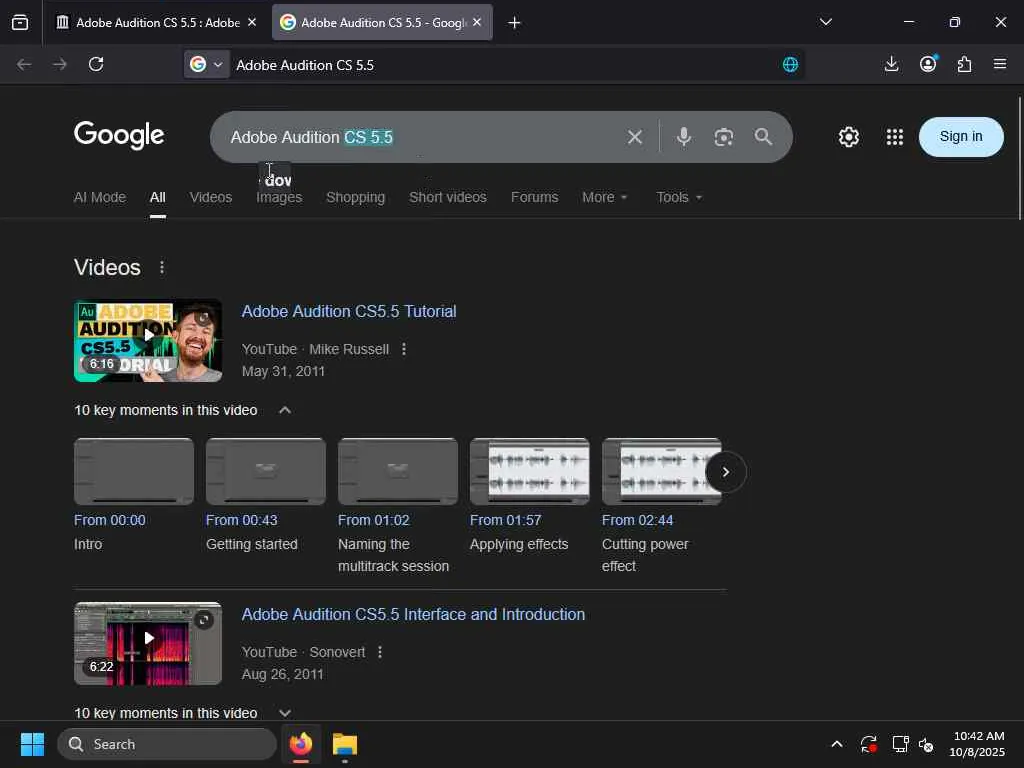Reload the current page
The image size is (1024, 768).
click(96, 65)
